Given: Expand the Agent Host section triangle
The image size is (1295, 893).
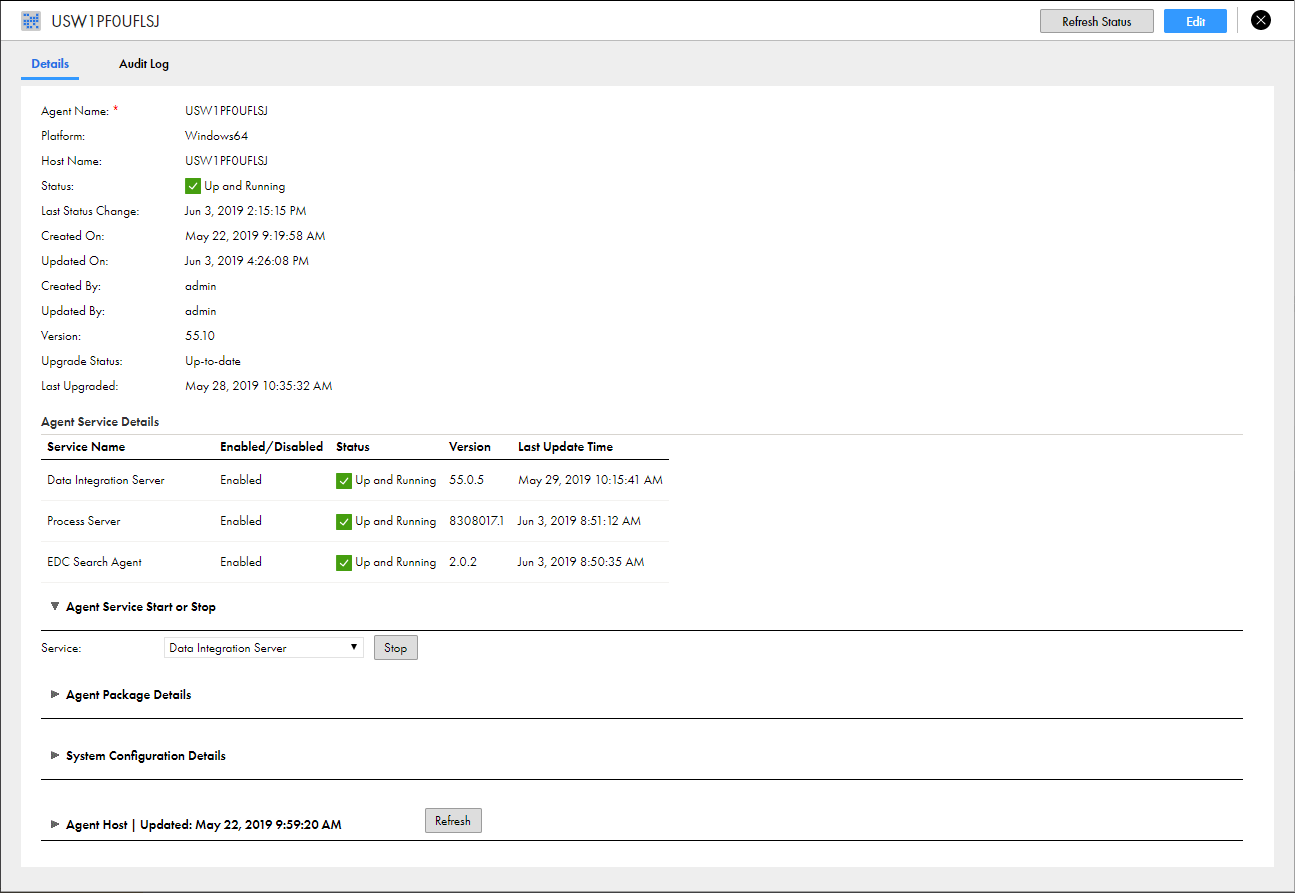Looking at the screenshot, I should click(55, 825).
